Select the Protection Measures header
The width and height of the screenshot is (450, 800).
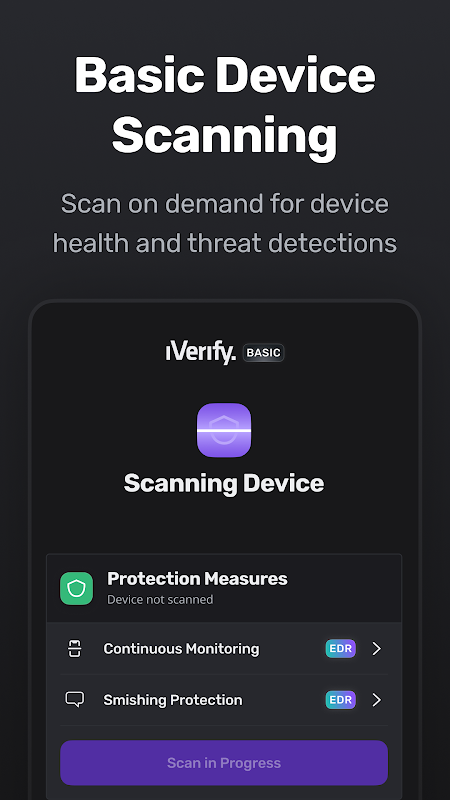point(224,588)
